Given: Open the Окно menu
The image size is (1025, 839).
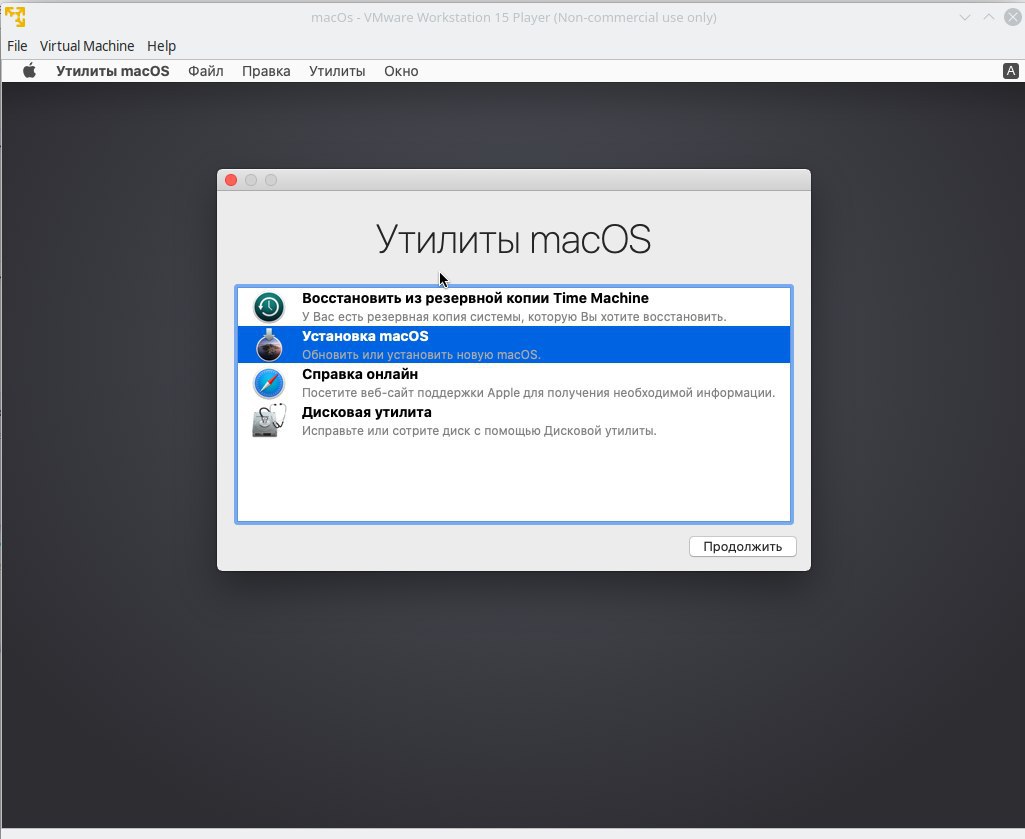Looking at the screenshot, I should coord(401,71).
